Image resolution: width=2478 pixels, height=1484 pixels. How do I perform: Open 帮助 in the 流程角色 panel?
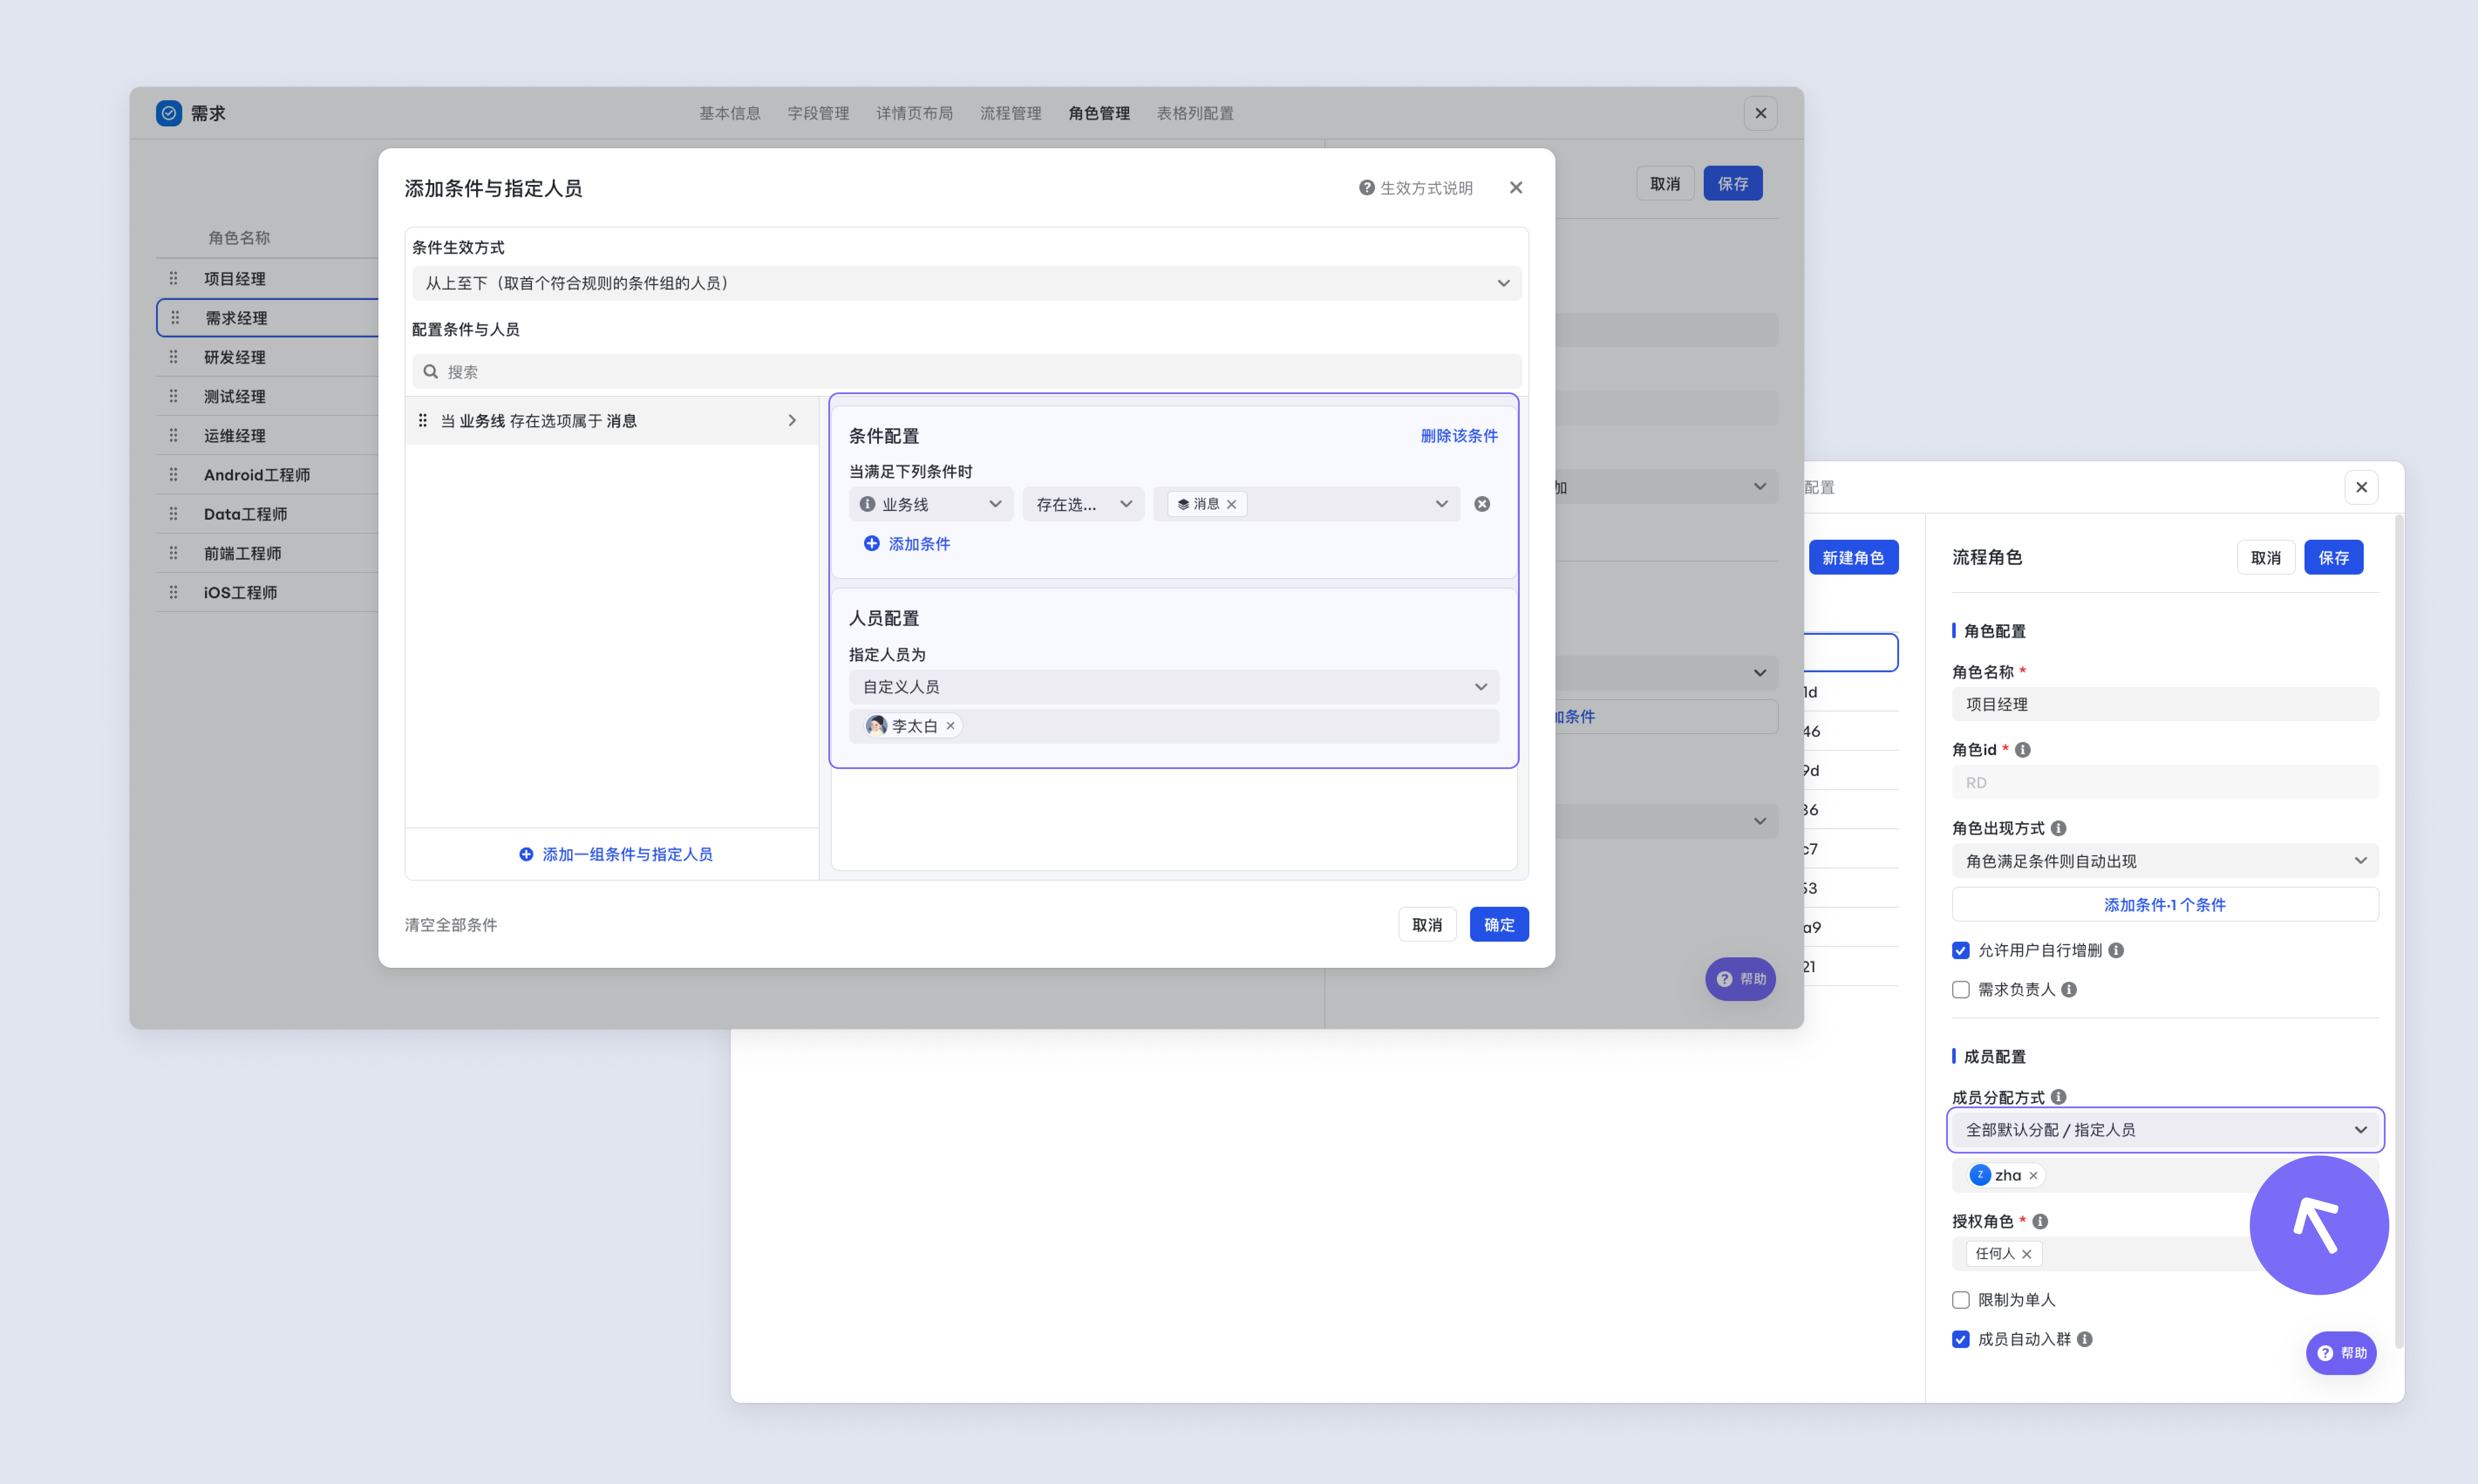coord(2341,1353)
